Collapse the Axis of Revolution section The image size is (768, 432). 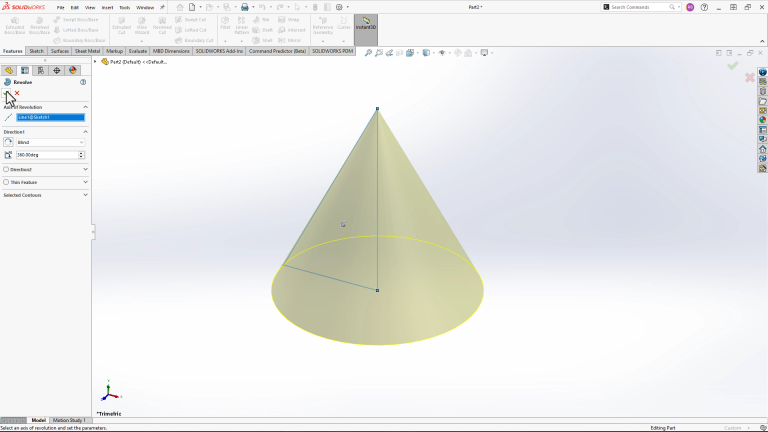[85, 107]
